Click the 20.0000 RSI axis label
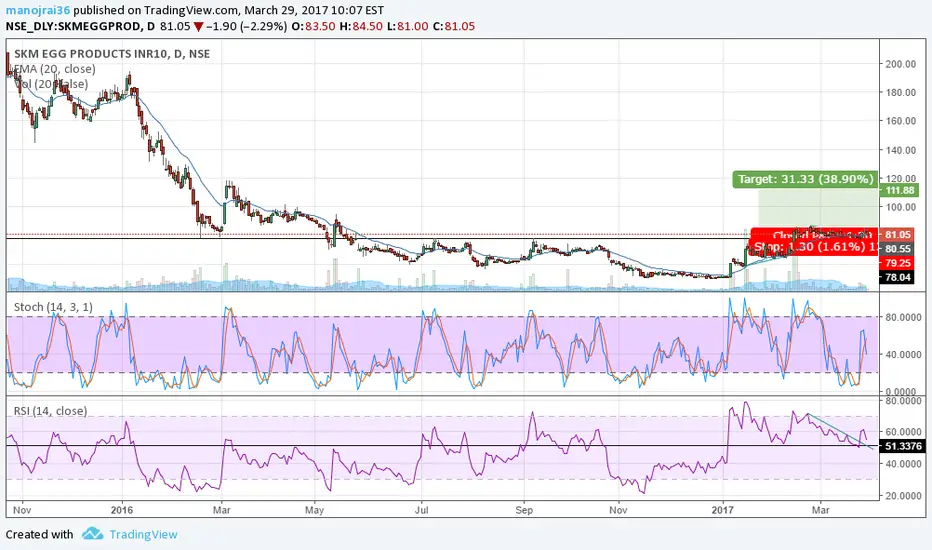 pos(903,495)
